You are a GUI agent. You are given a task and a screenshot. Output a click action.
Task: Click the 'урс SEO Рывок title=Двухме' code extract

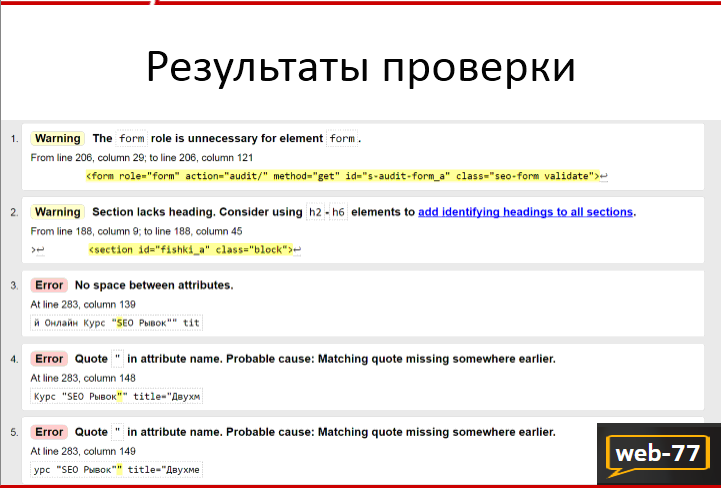[x=116, y=470]
